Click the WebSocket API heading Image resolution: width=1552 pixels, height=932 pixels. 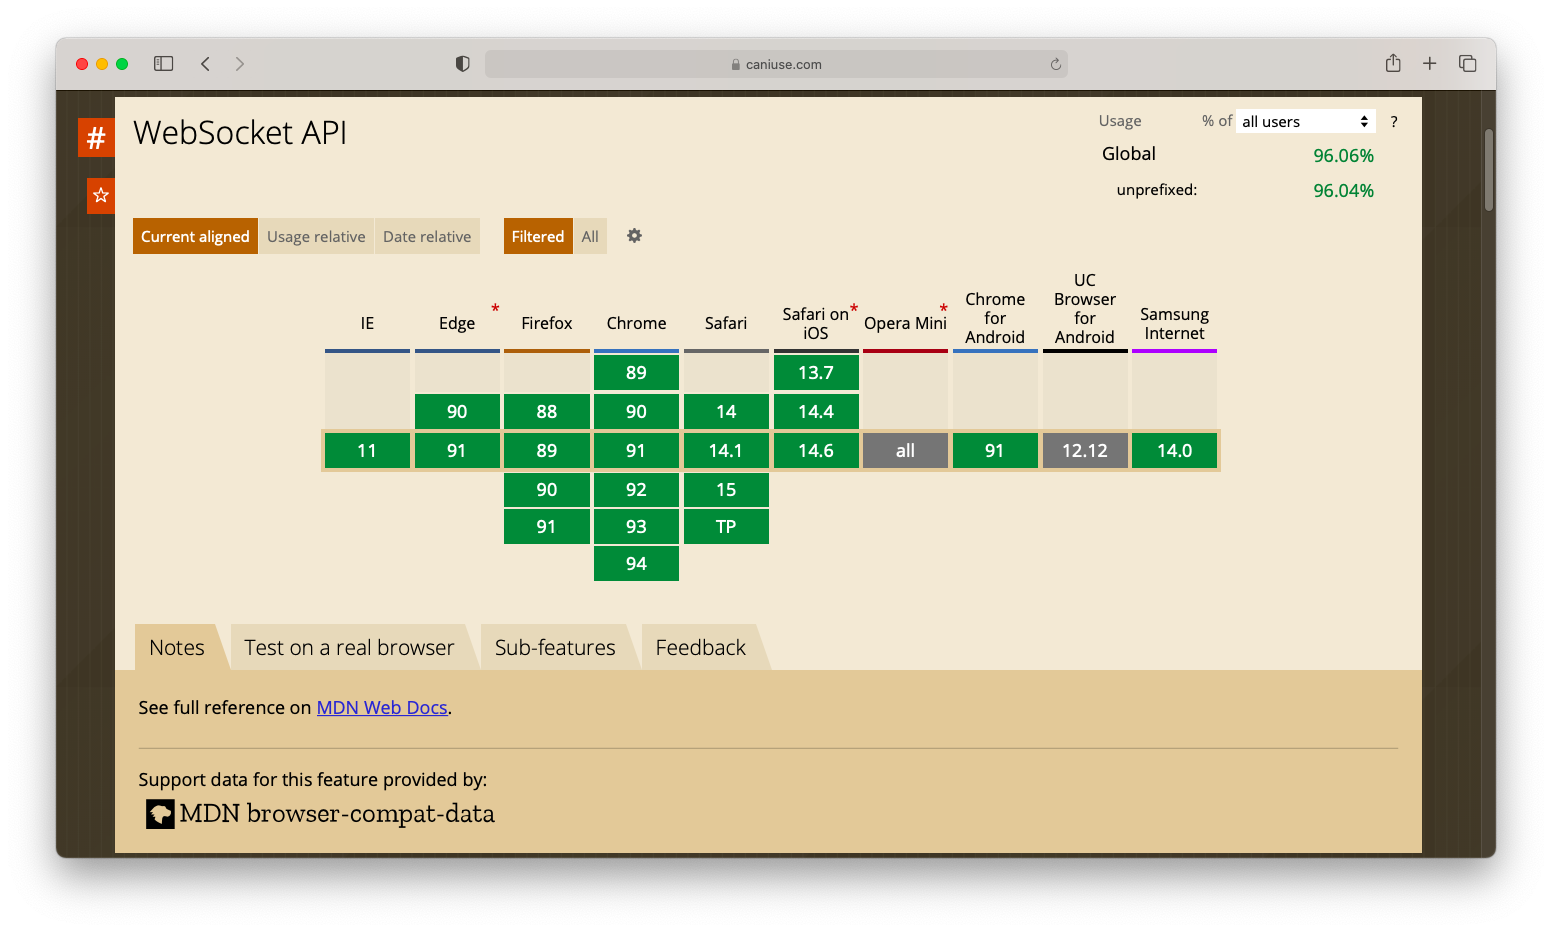tap(240, 133)
